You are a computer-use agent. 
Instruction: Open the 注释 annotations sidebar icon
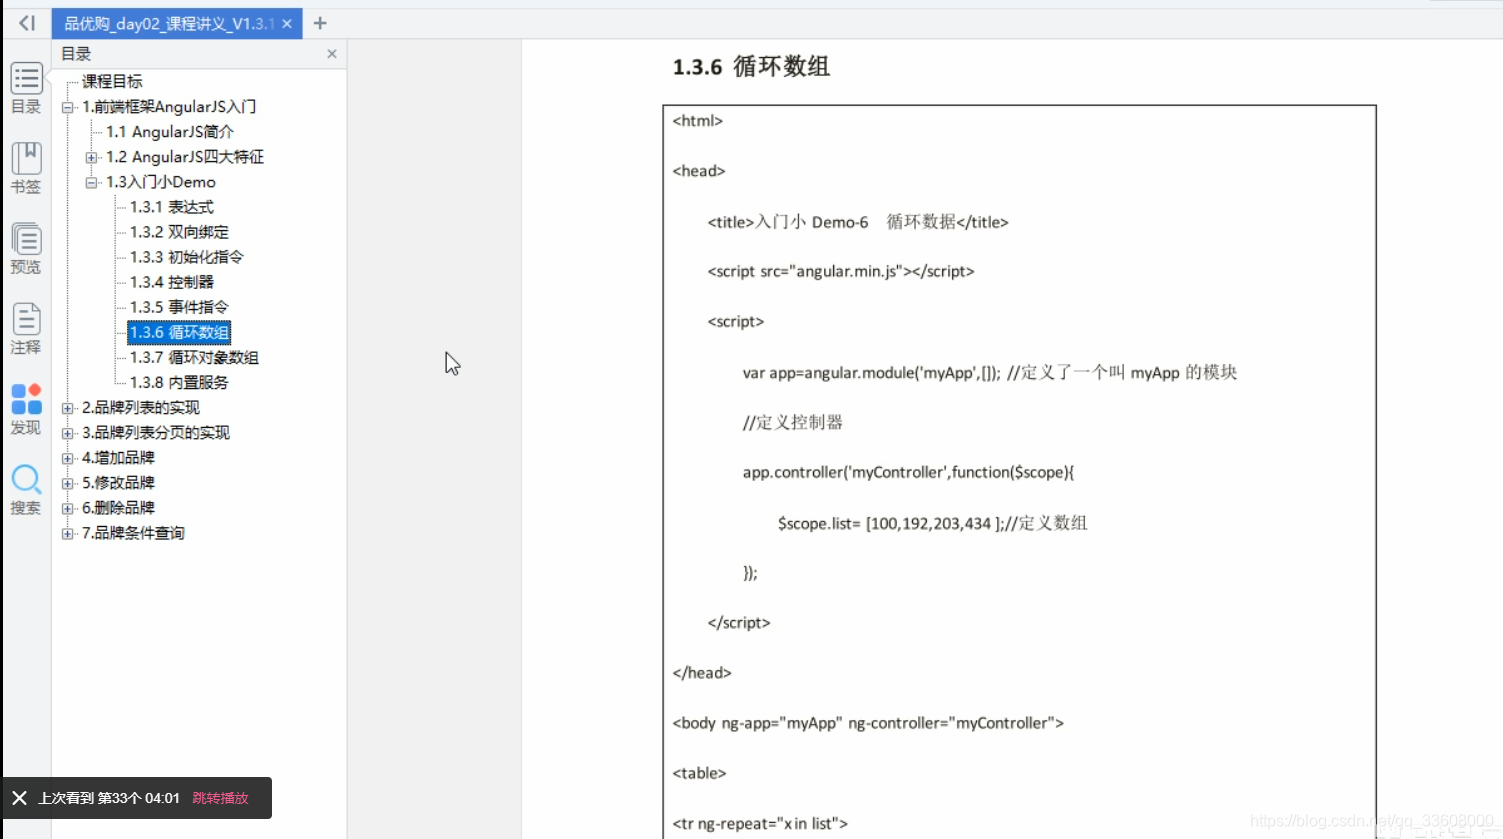pyautogui.click(x=26, y=328)
